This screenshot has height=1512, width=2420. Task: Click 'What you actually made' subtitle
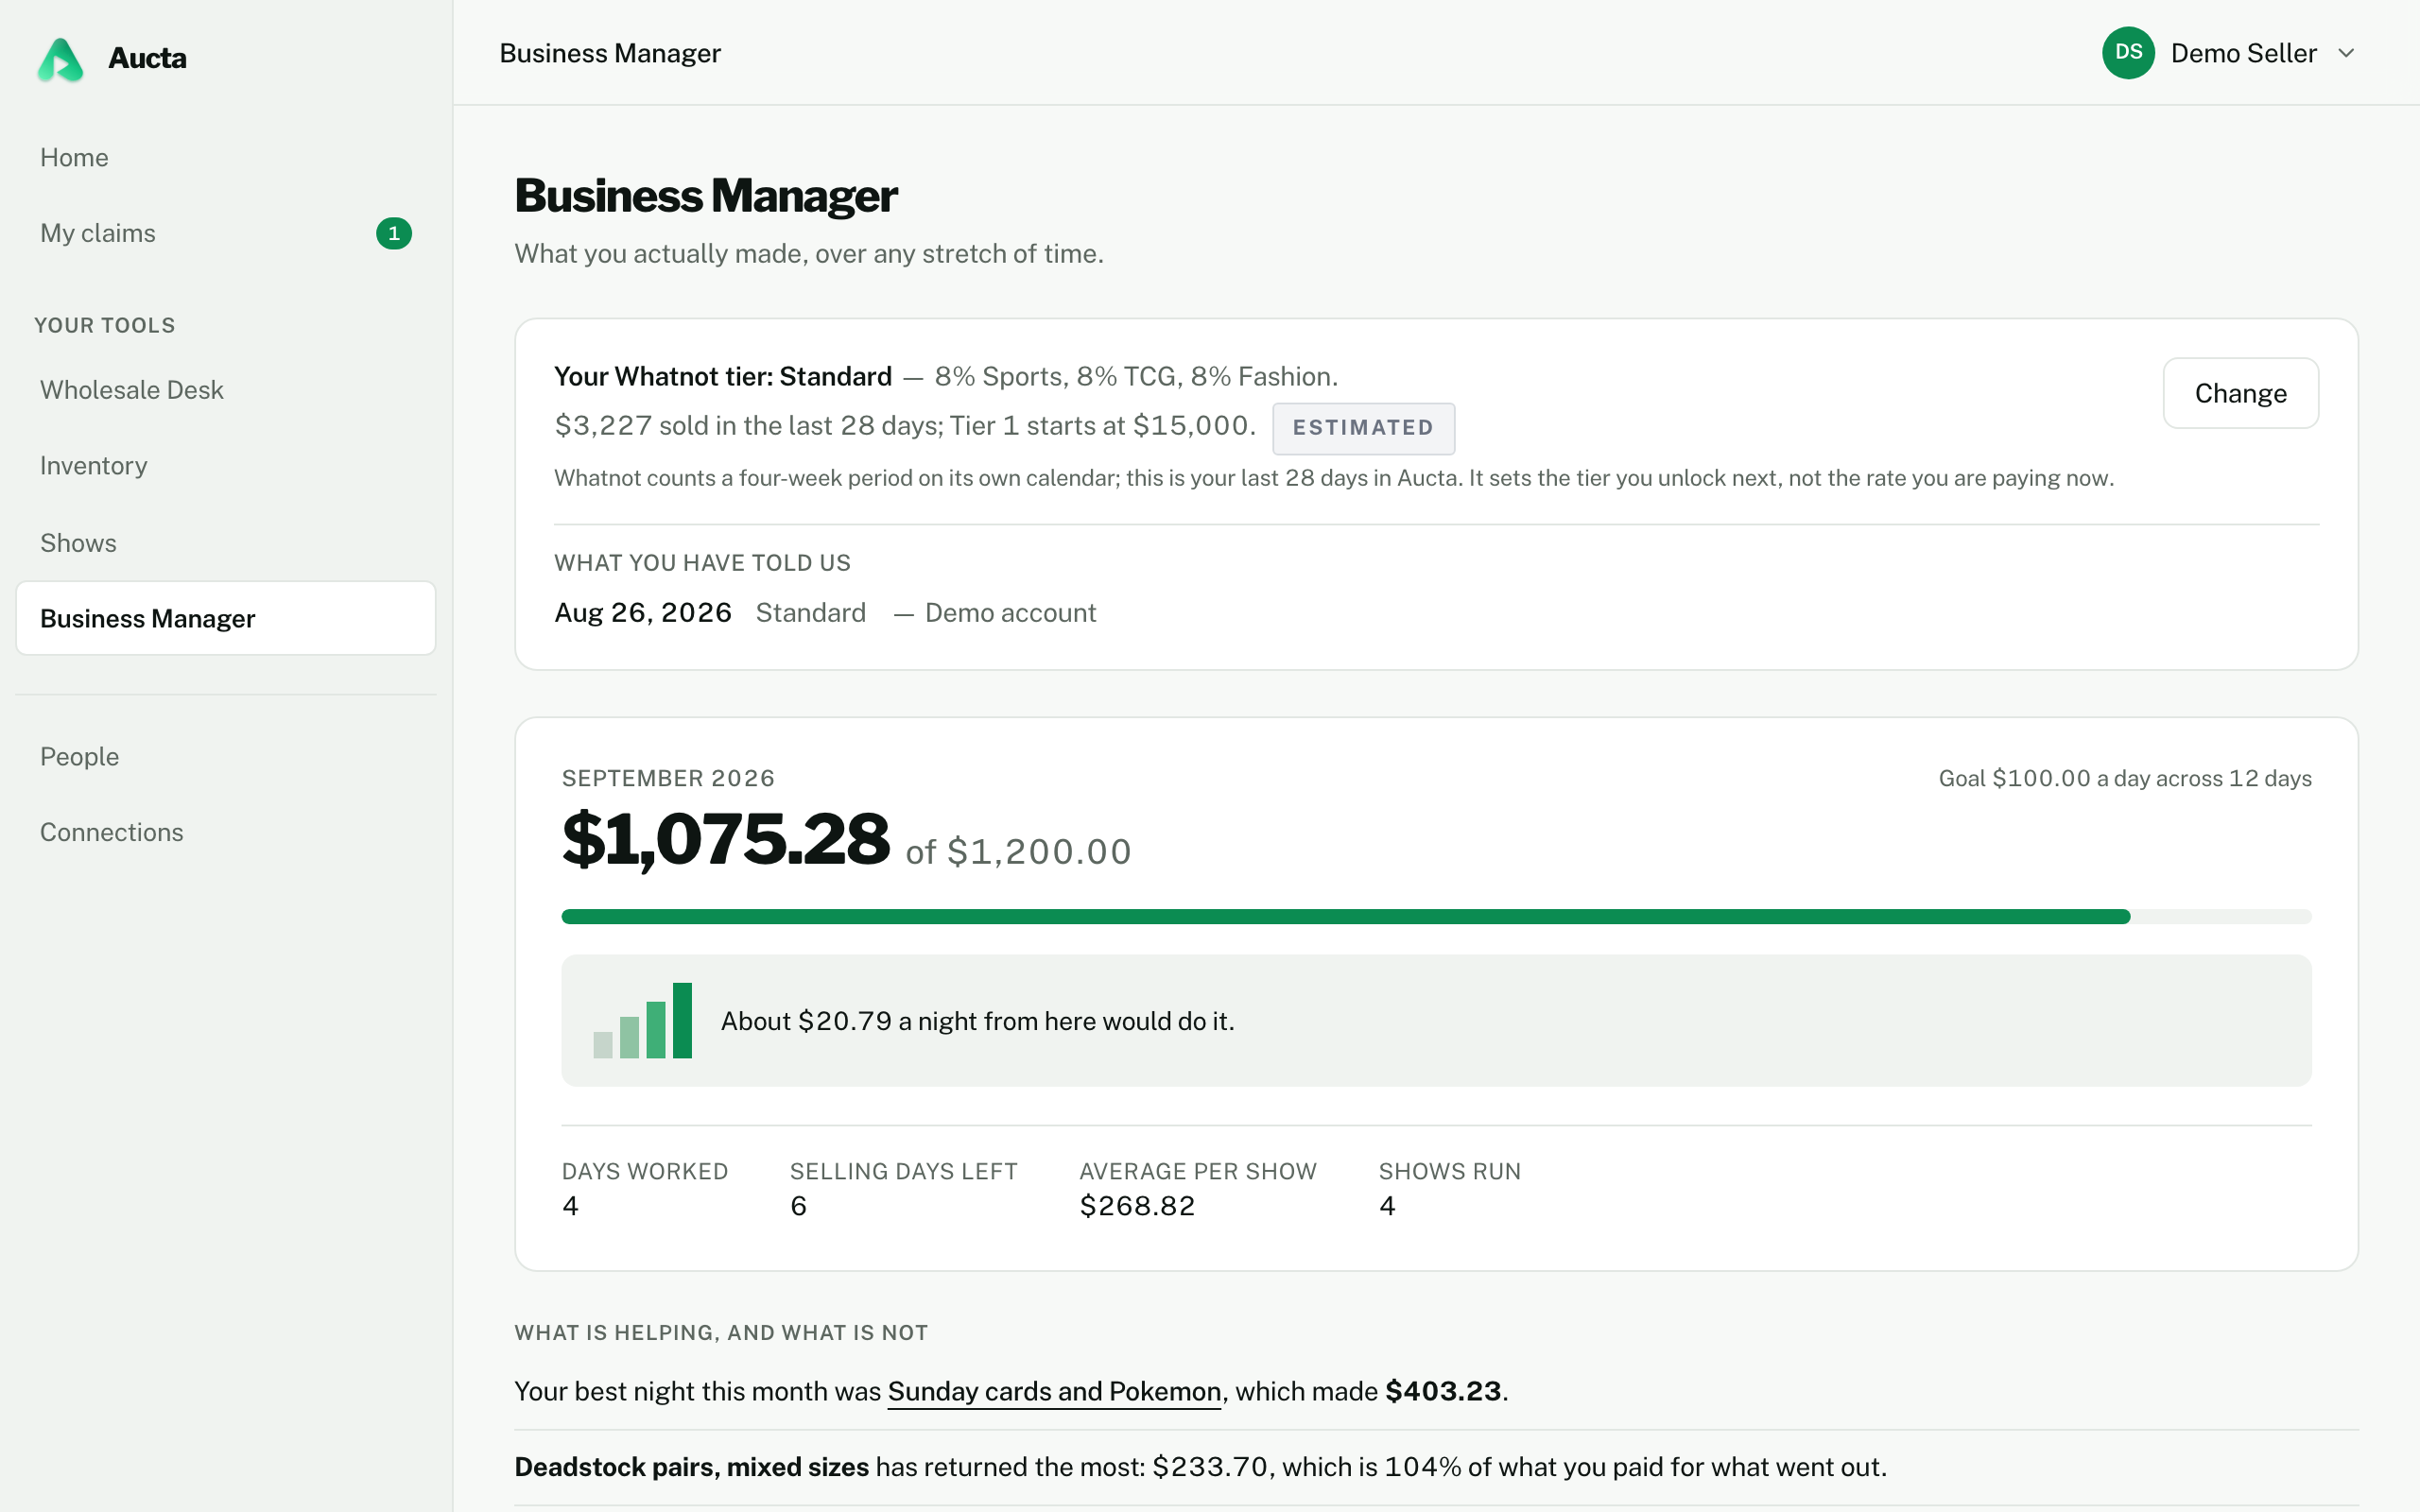[809, 254]
